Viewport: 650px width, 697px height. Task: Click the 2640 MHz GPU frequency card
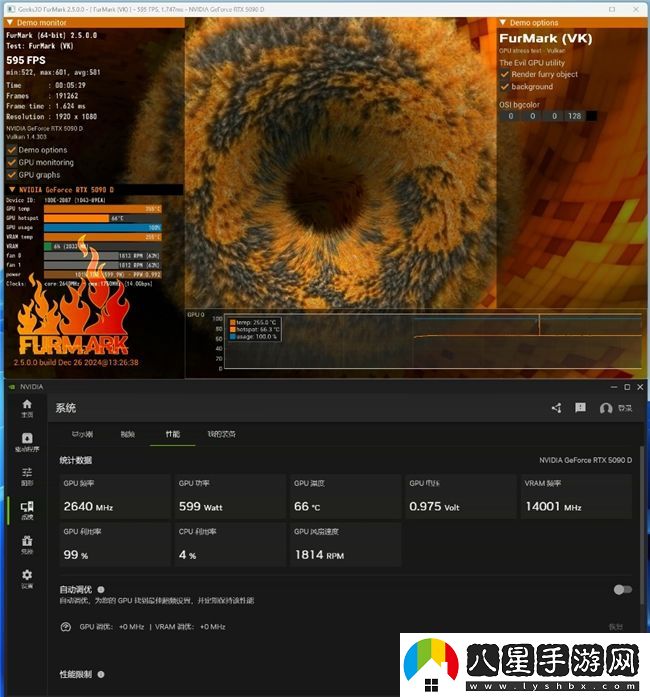pyautogui.click(x=115, y=497)
